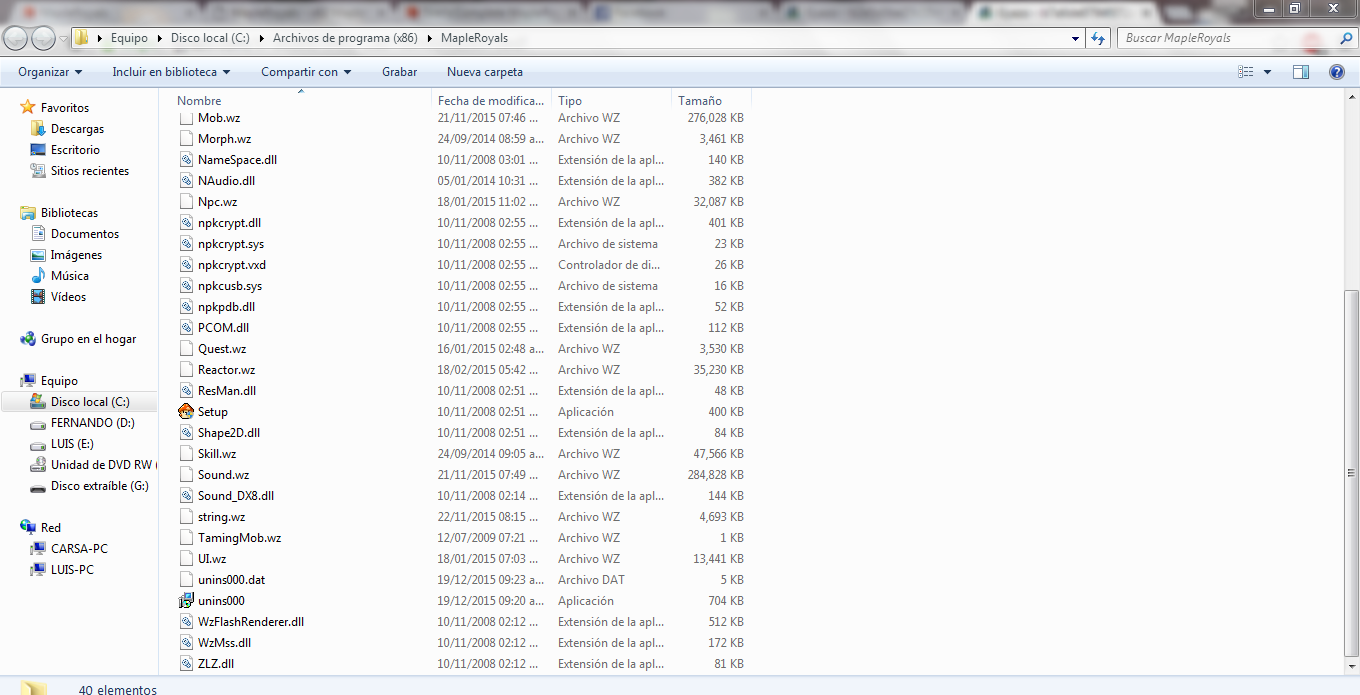
Task: Select the Setup application icon
Action: 186,412
